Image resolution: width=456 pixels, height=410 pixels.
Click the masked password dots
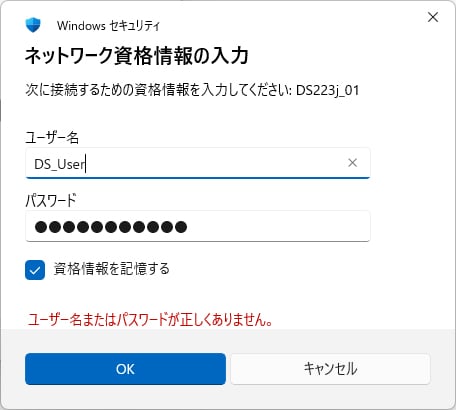[111, 227]
